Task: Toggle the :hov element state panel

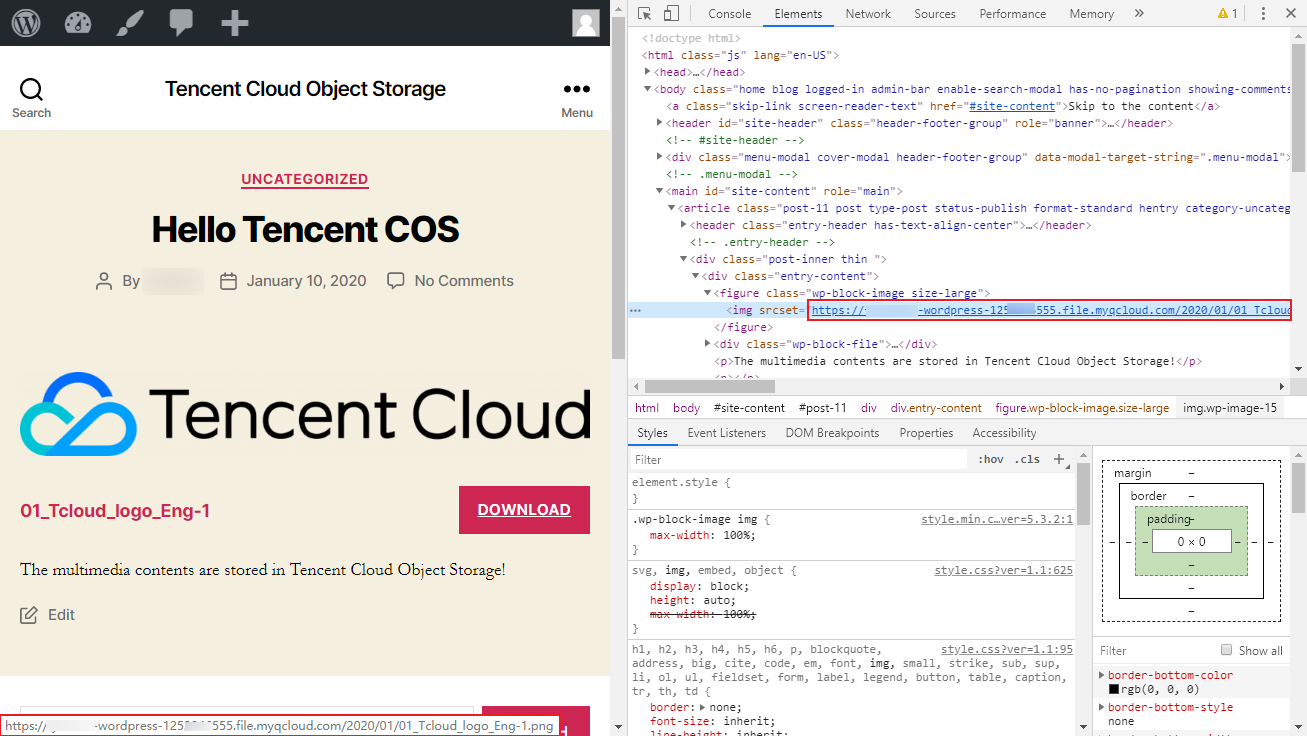Action: tap(991, 459)
